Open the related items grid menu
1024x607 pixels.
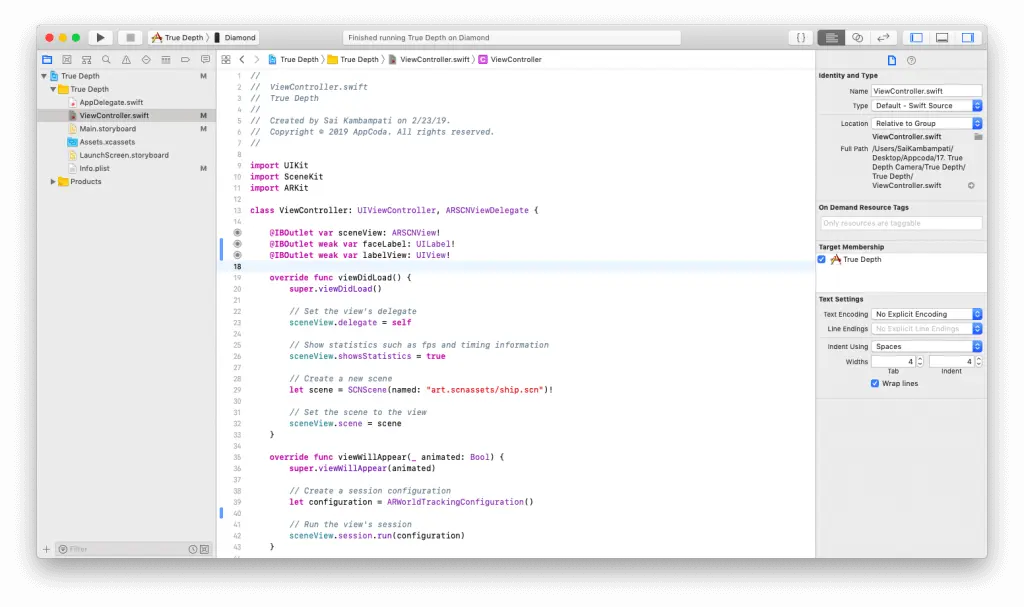point(226,59)
